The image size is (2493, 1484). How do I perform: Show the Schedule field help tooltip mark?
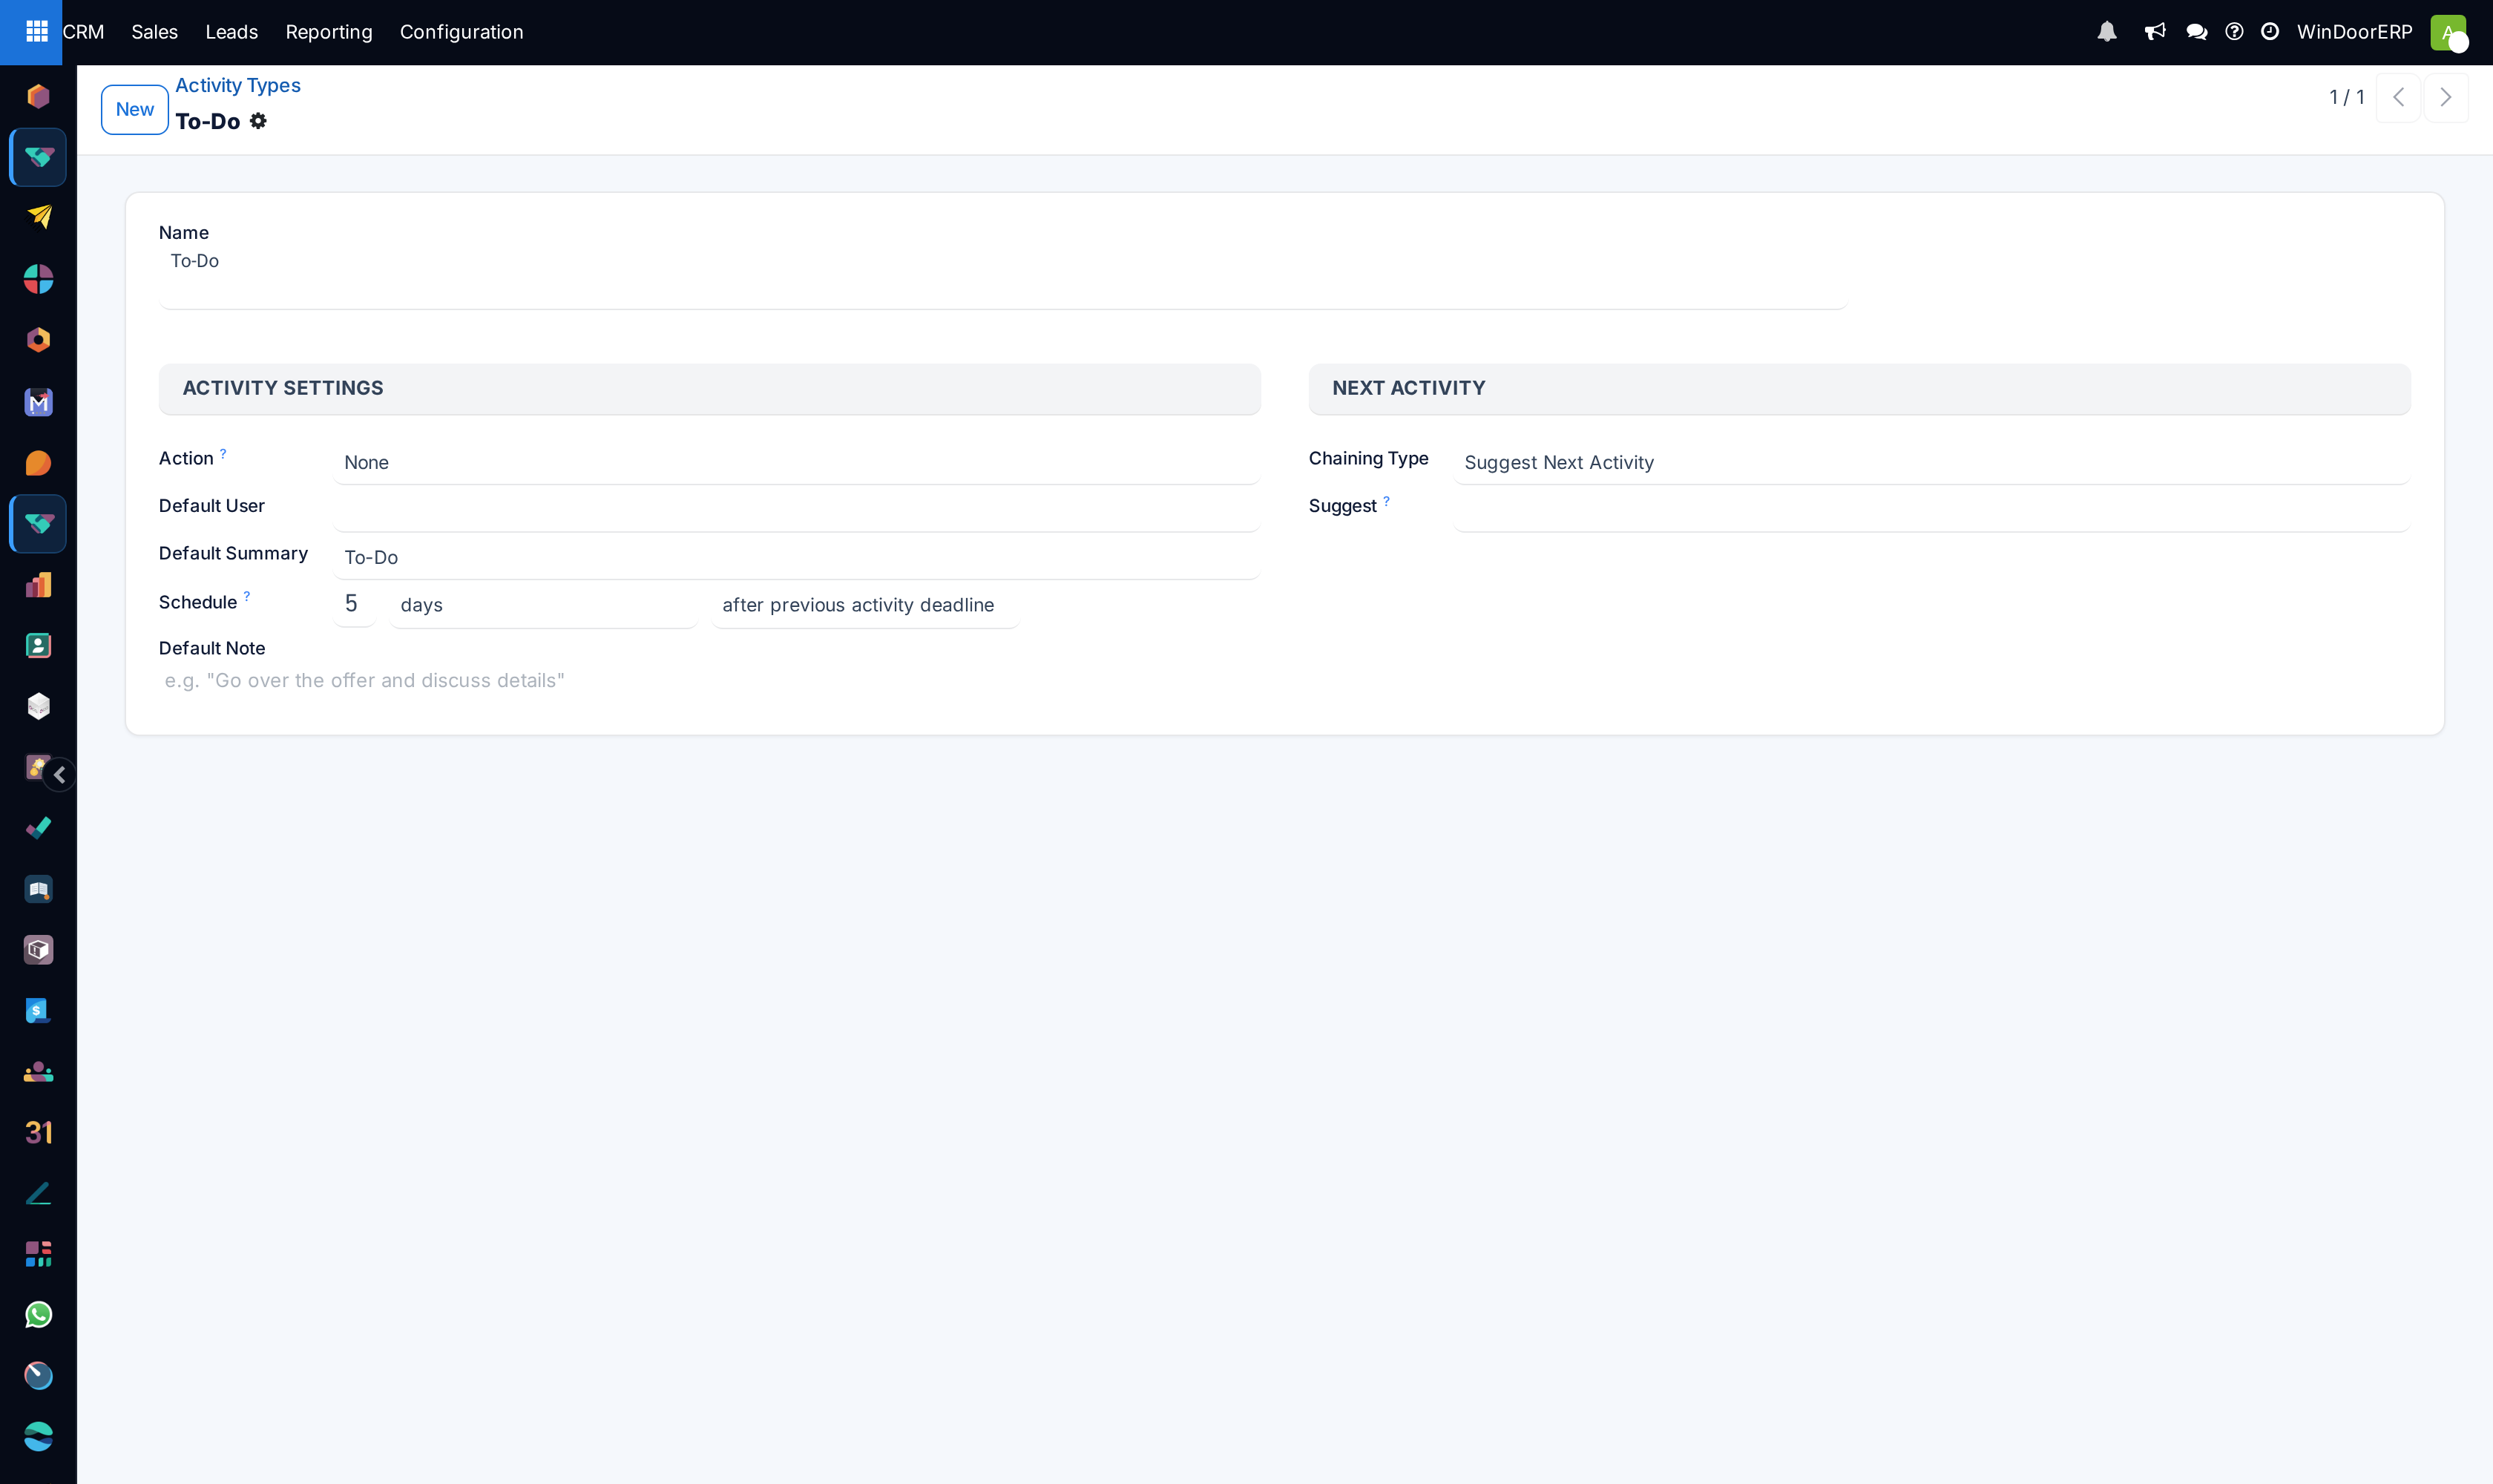click(x=247, y=596)
